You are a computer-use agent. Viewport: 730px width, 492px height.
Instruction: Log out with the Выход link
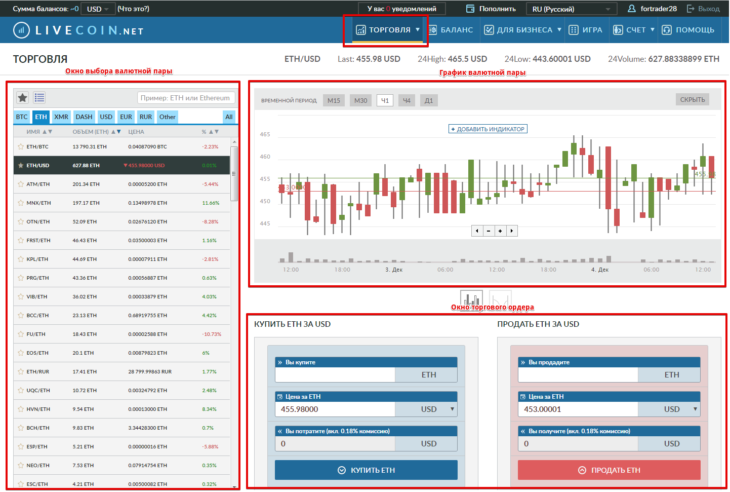tap(703, 8)
